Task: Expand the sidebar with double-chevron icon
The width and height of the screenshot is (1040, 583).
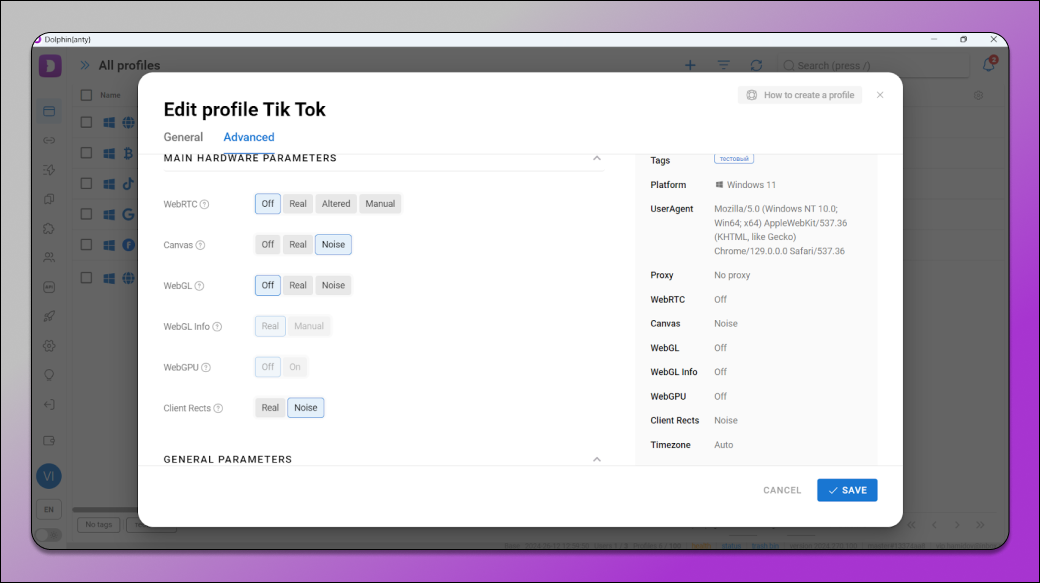Action: point(85,65)
